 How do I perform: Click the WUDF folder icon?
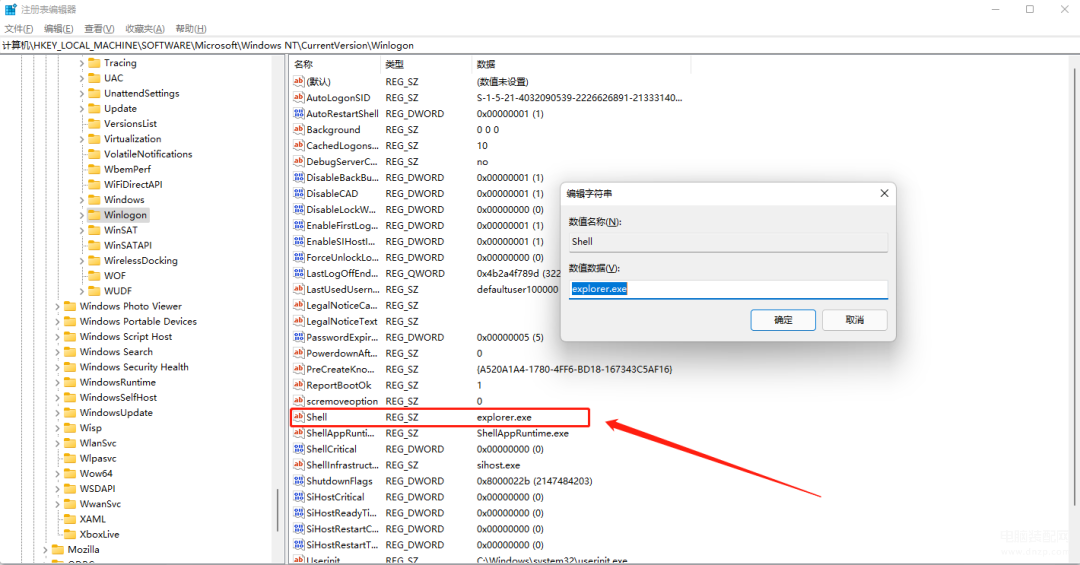click(x=94, y=291)
